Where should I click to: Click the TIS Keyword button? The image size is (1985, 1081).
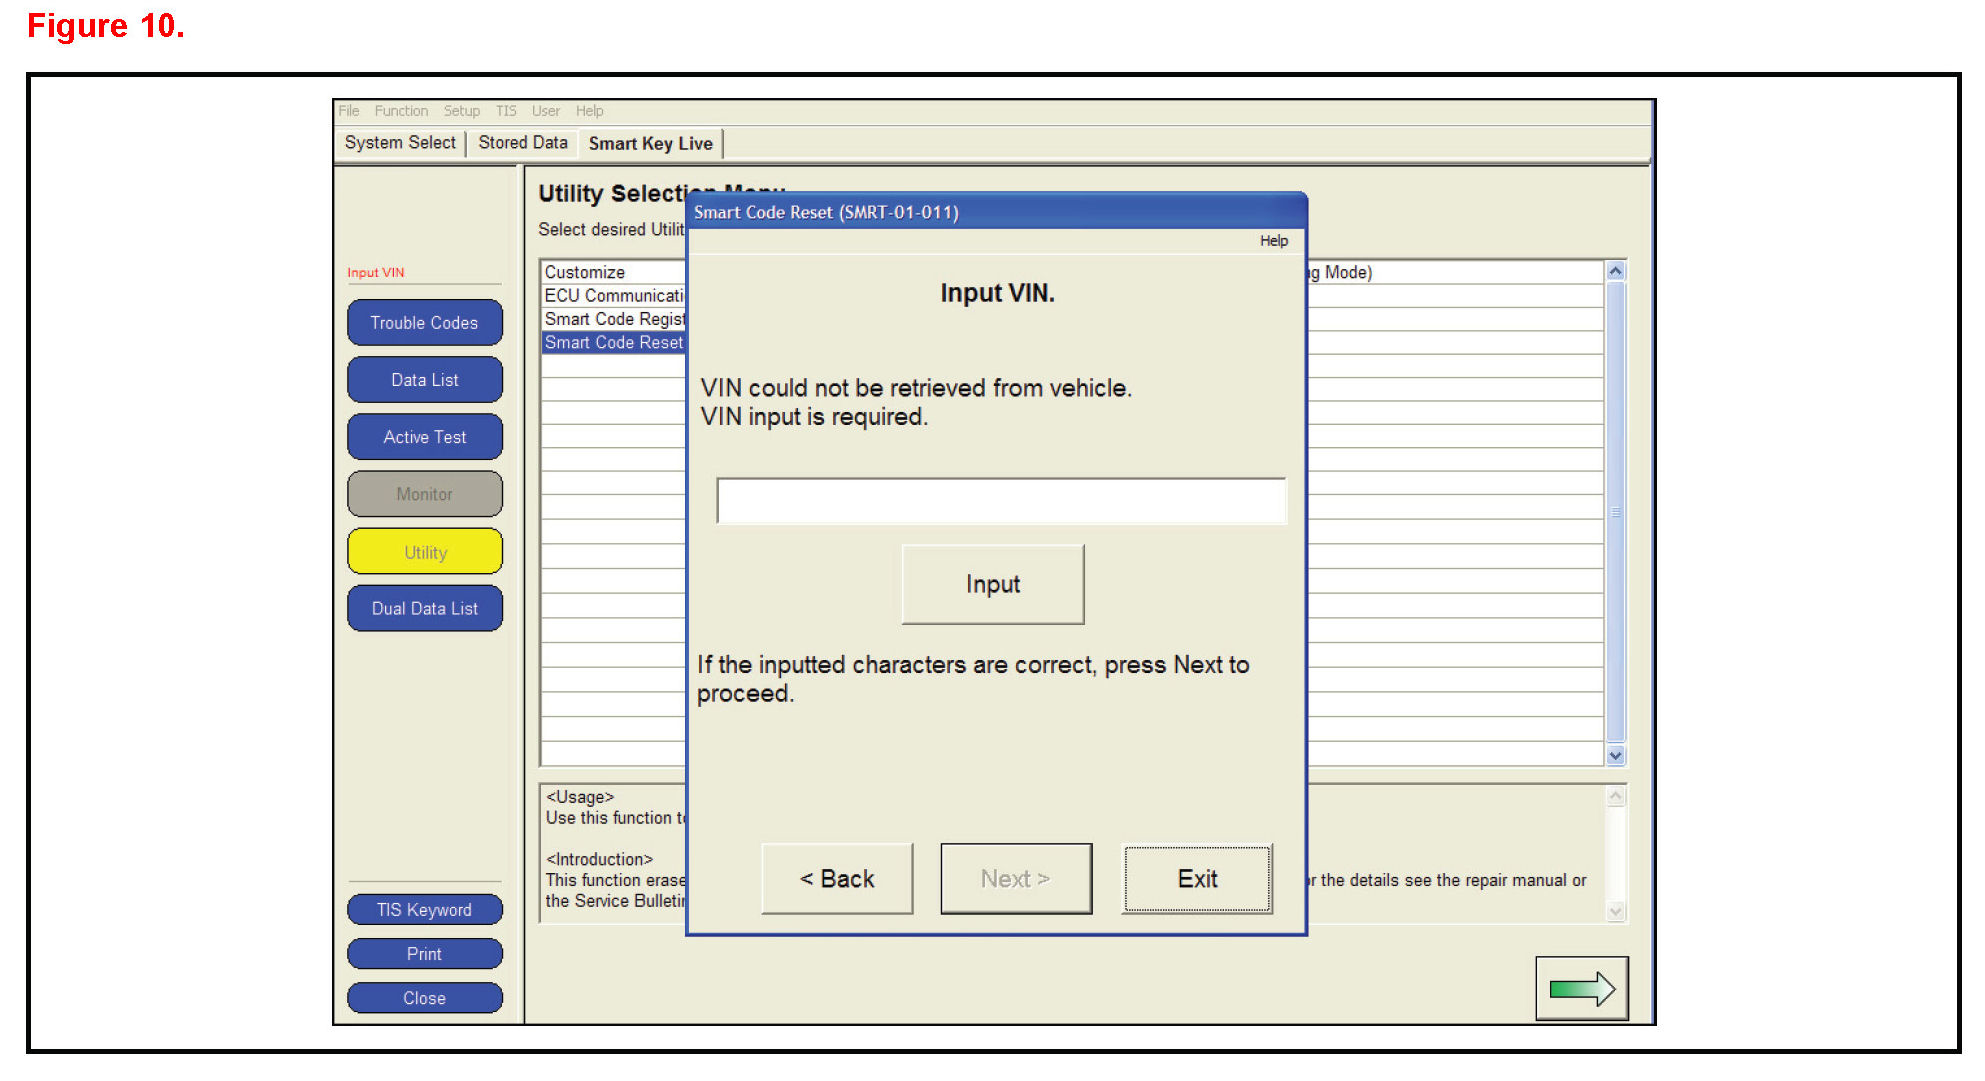click(424, 910)
